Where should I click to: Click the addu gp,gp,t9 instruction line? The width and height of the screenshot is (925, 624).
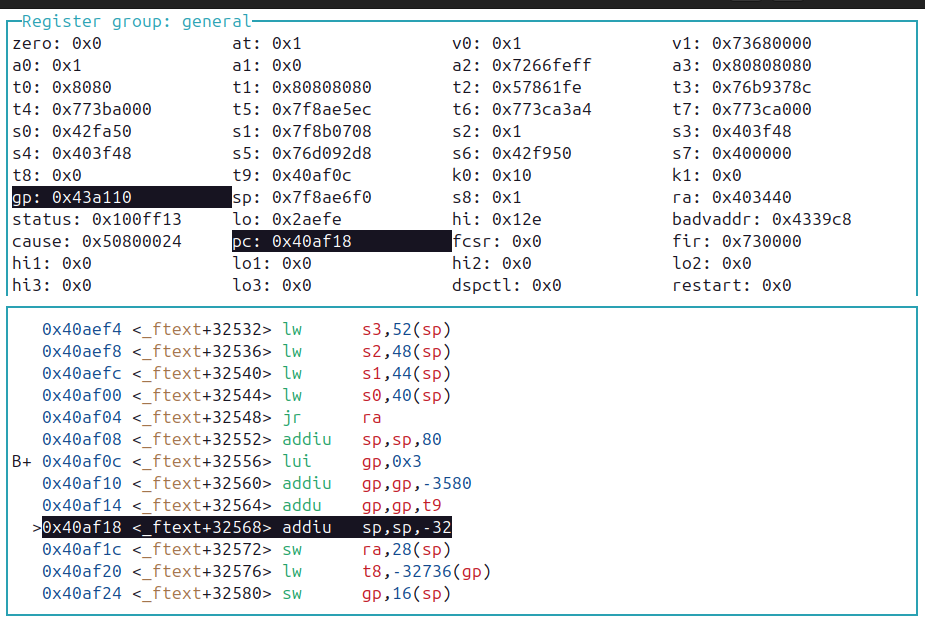pos(242,505)
